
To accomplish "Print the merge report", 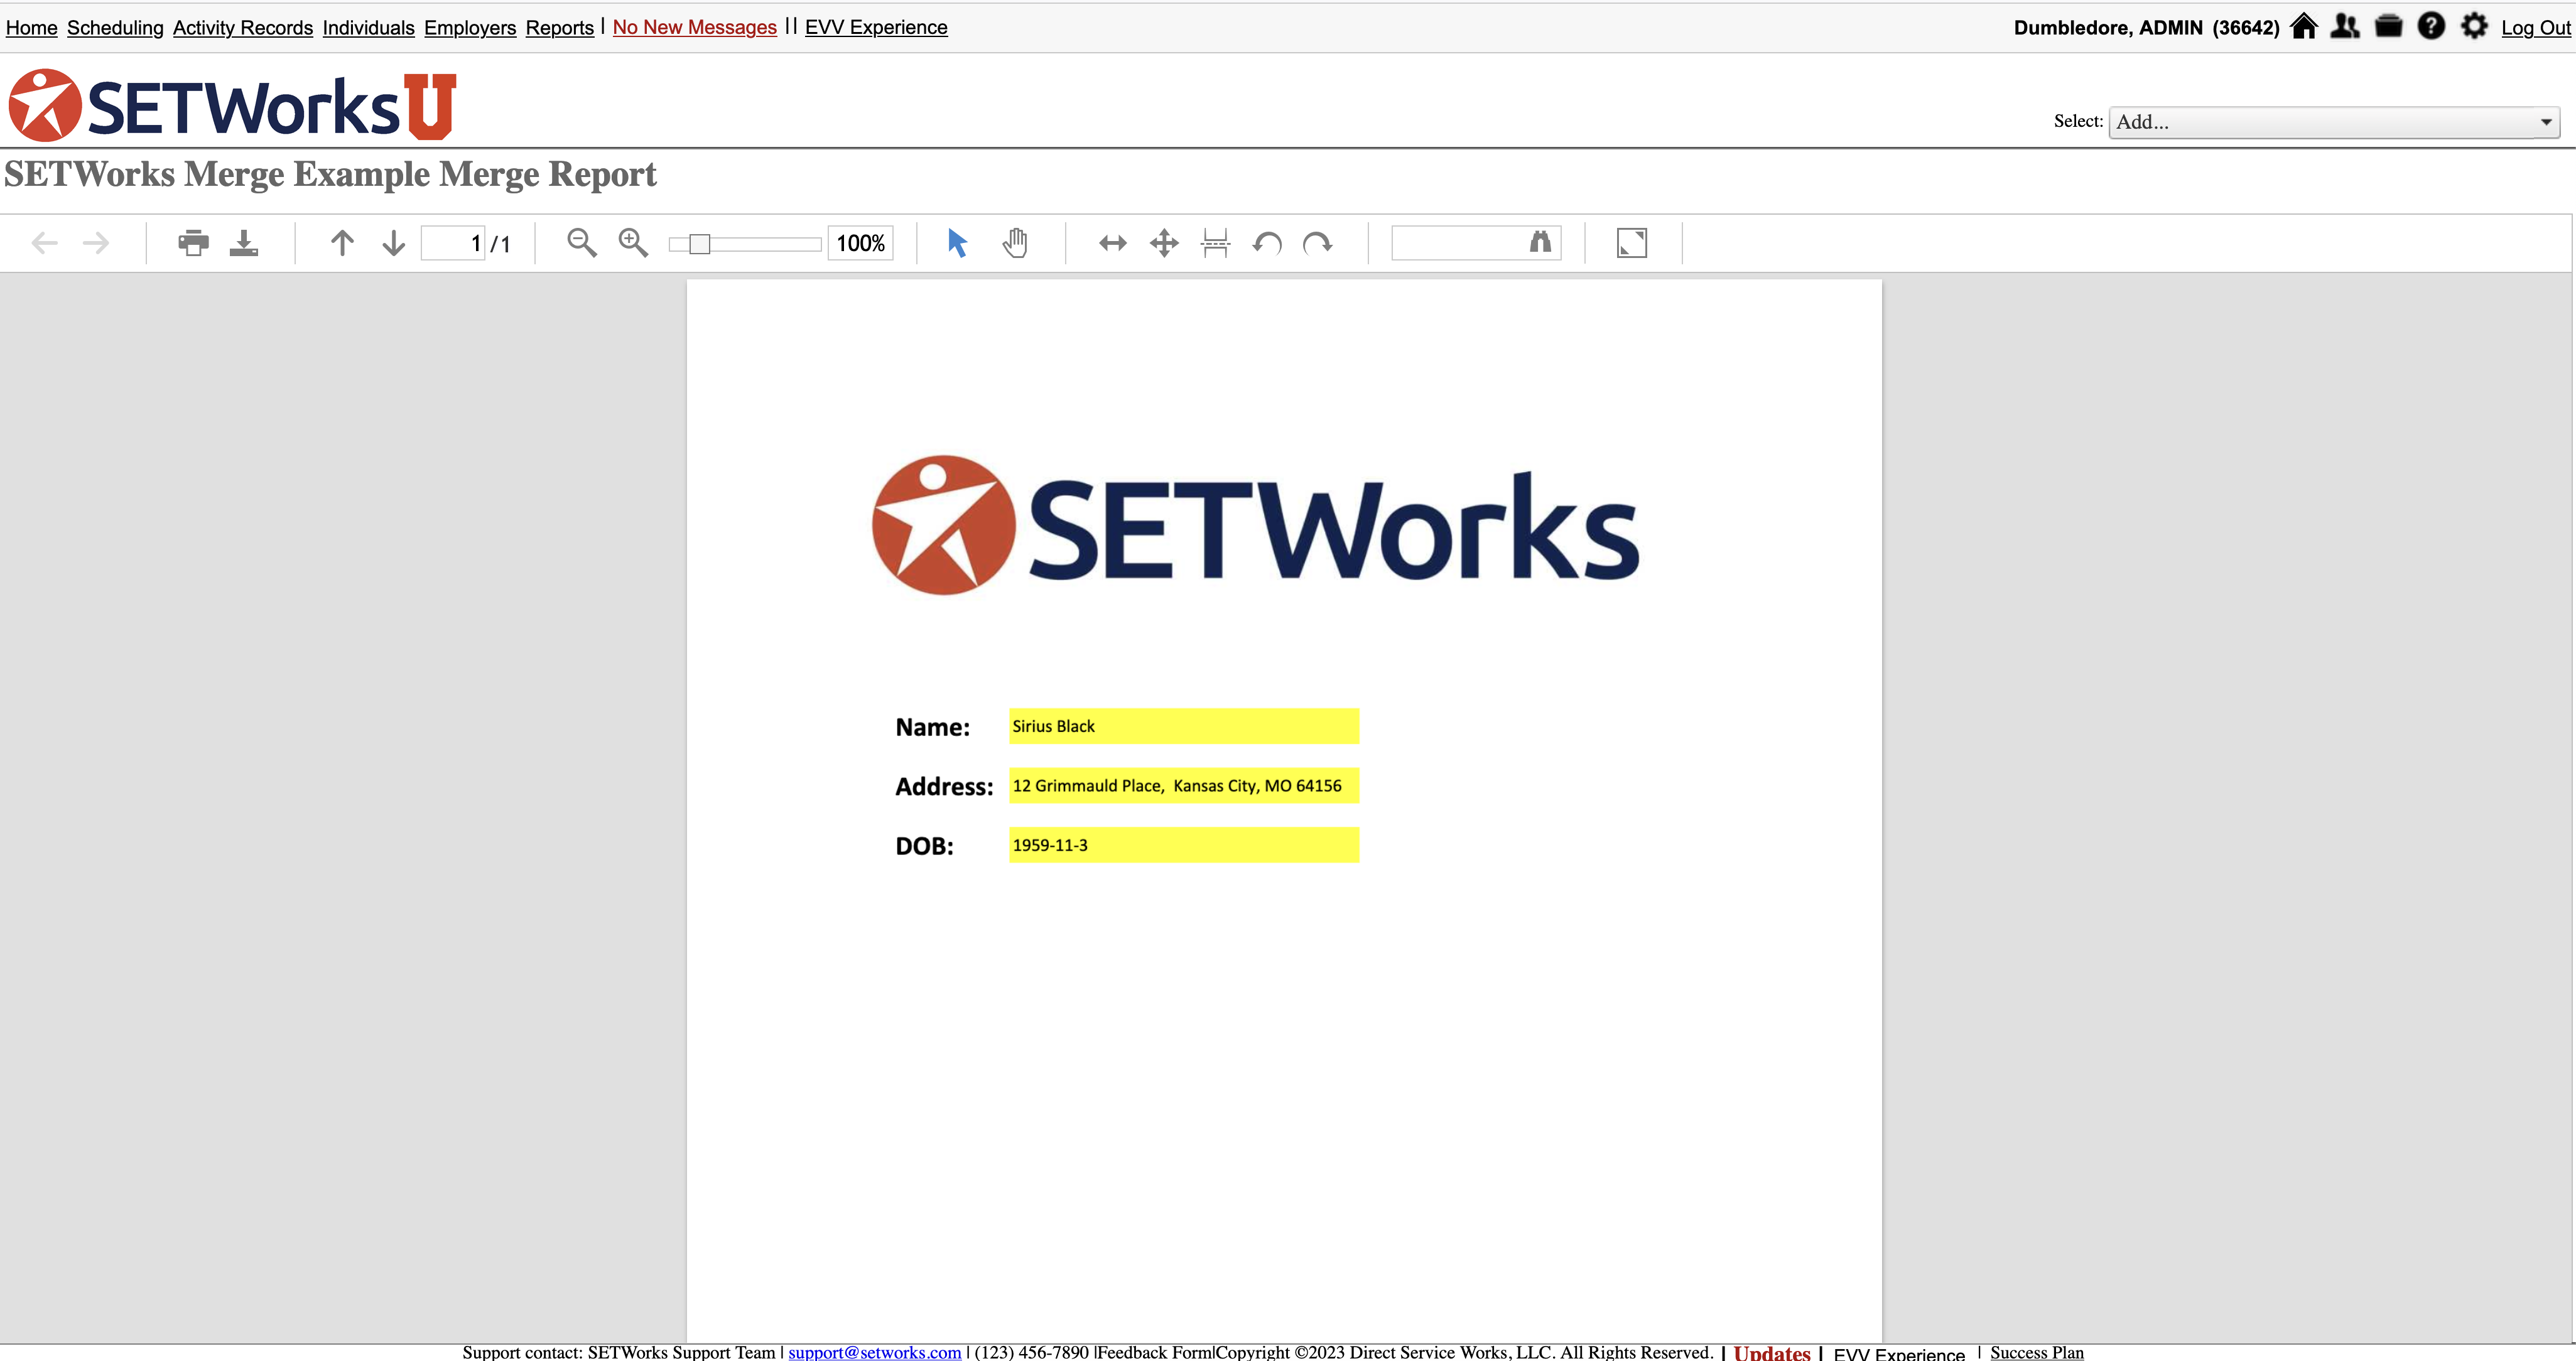I will tap(193, 243).
